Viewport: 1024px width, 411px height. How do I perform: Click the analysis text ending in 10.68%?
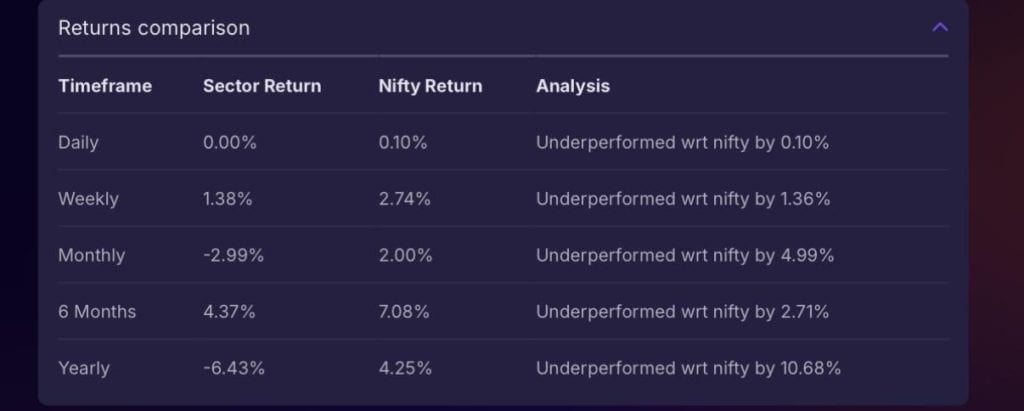(688, 368)
